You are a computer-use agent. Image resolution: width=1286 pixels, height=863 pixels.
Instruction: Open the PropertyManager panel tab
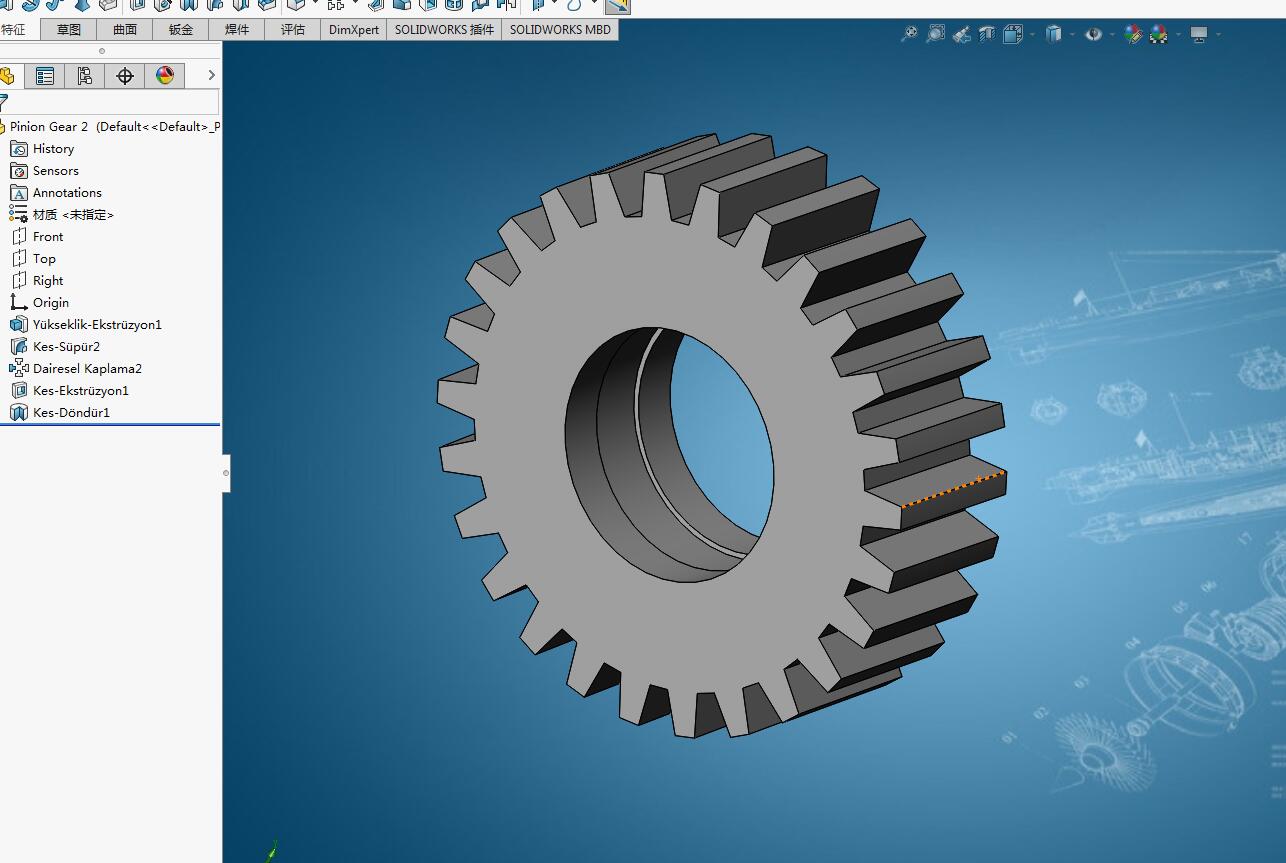44,76
